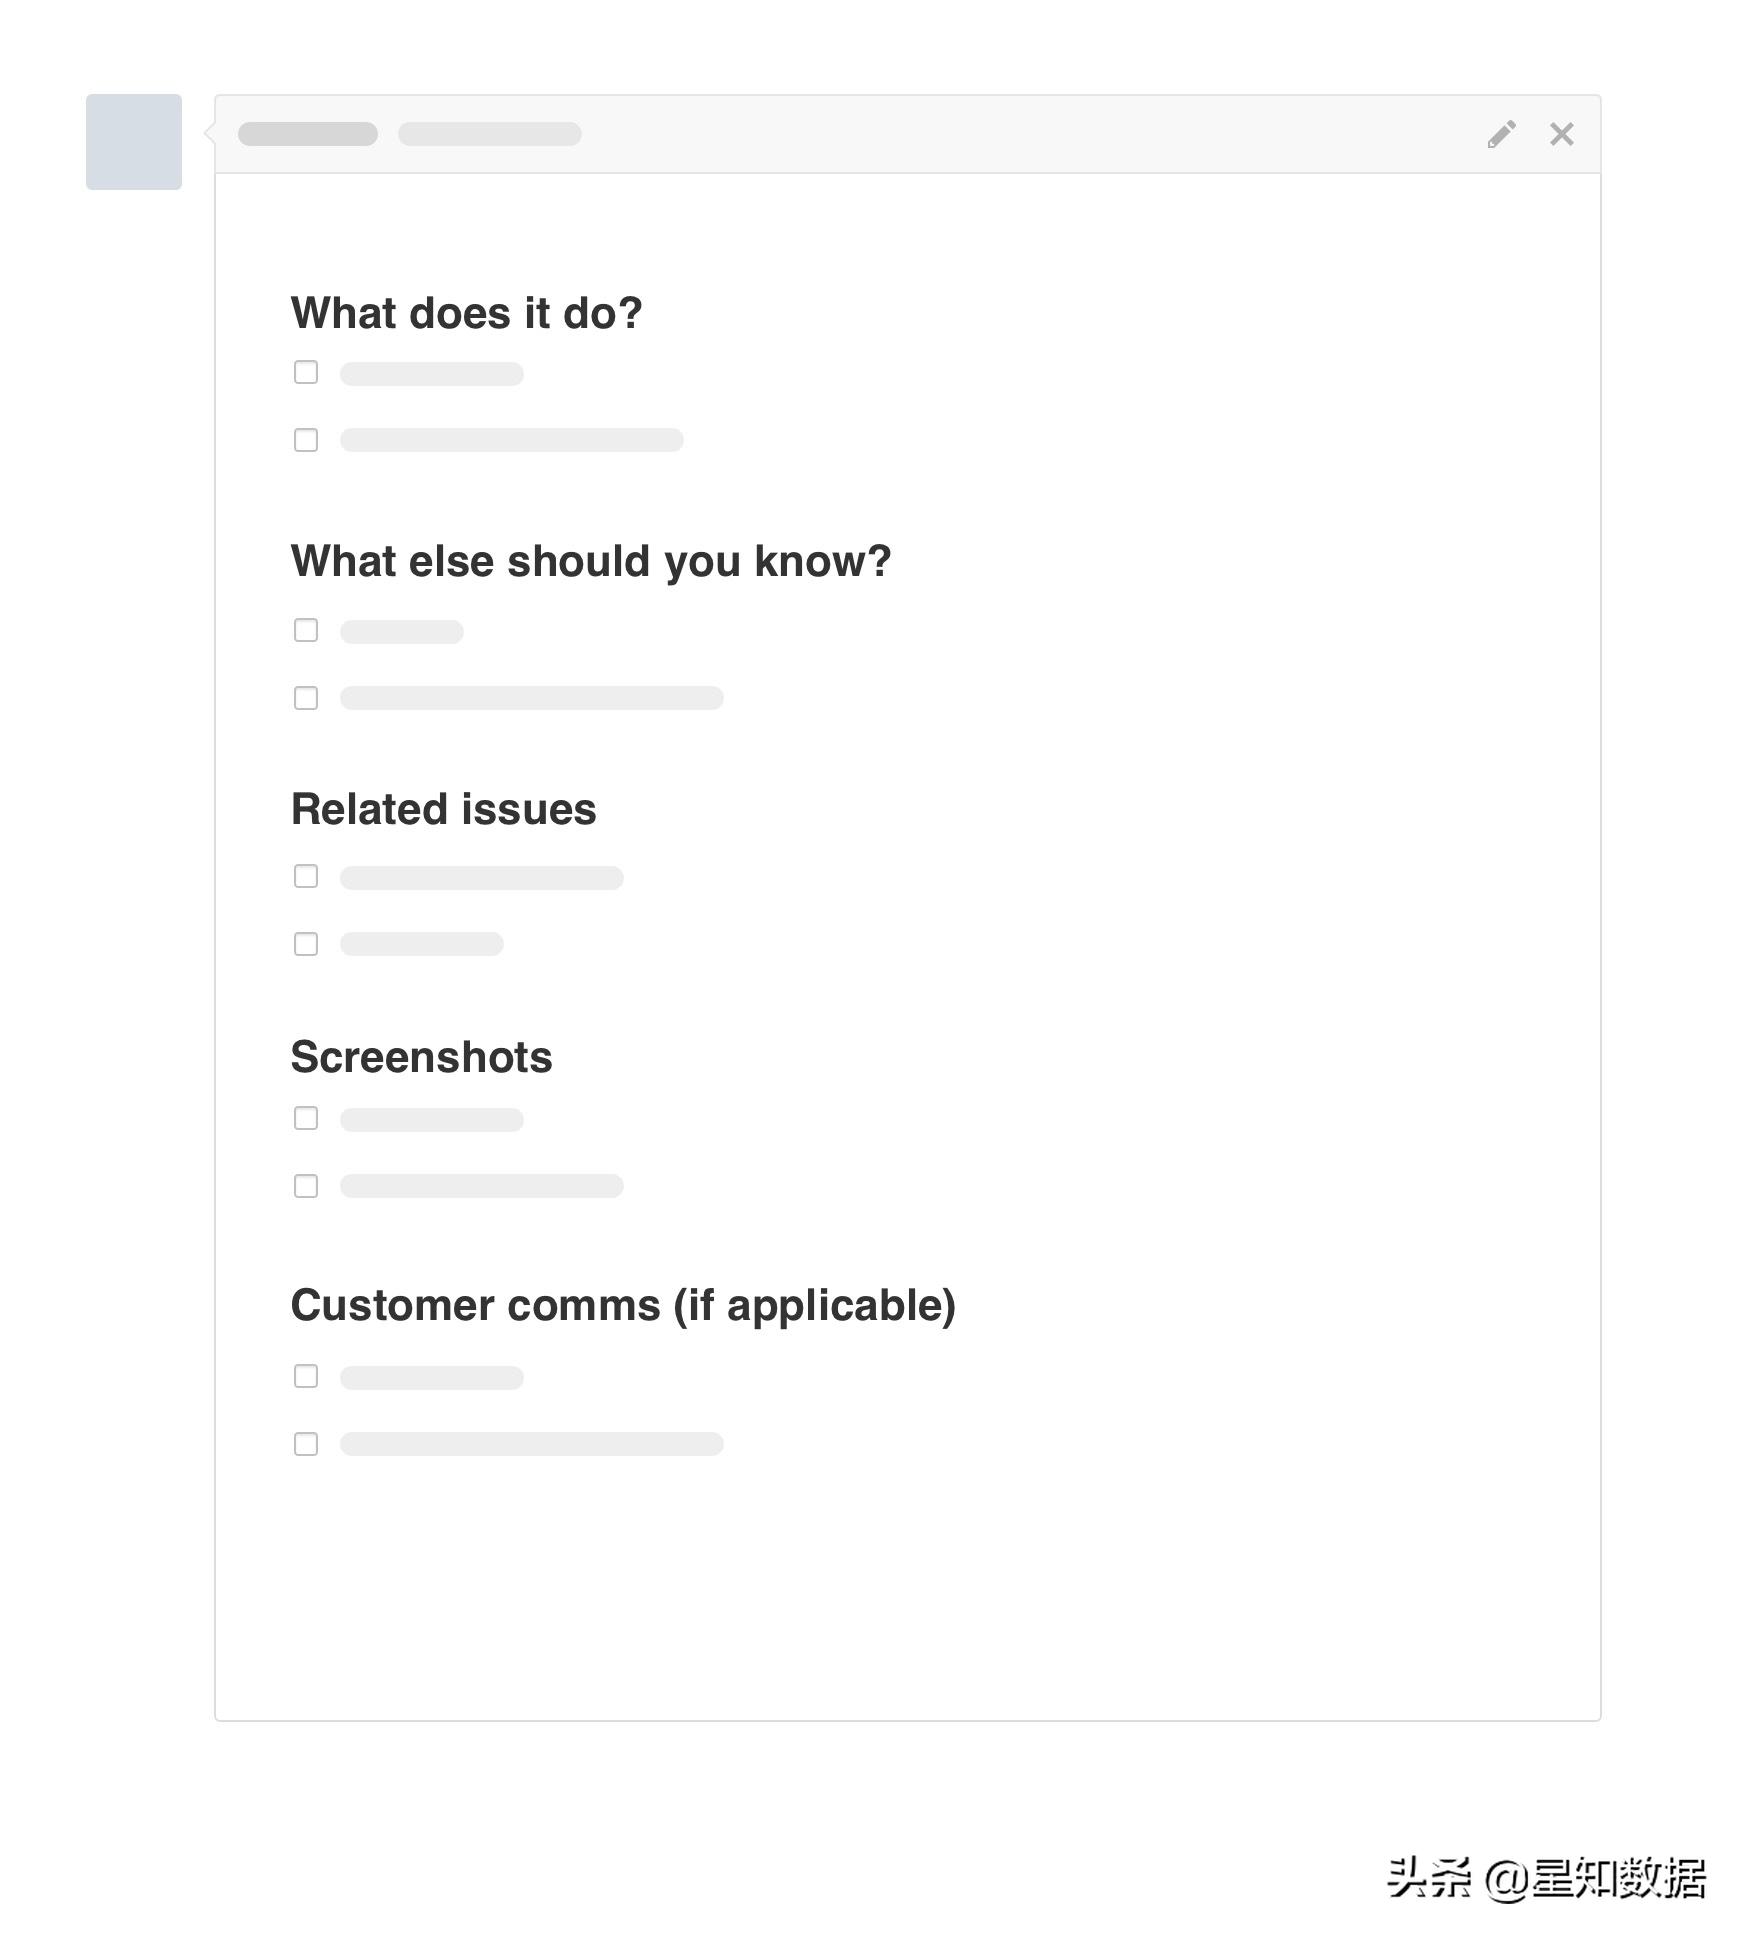1746x1940 pixels.
Task: Check first box under Customer comms
Action: (x=306, y=1376)
